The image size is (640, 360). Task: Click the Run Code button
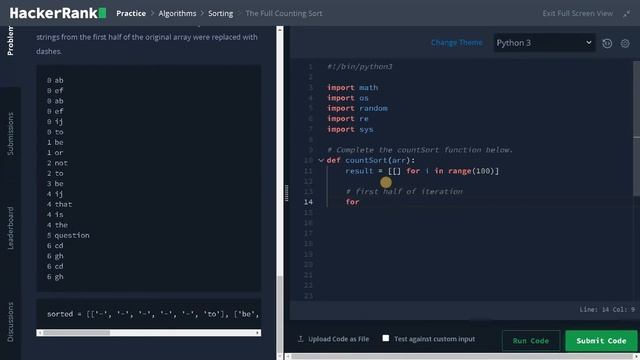531,341
